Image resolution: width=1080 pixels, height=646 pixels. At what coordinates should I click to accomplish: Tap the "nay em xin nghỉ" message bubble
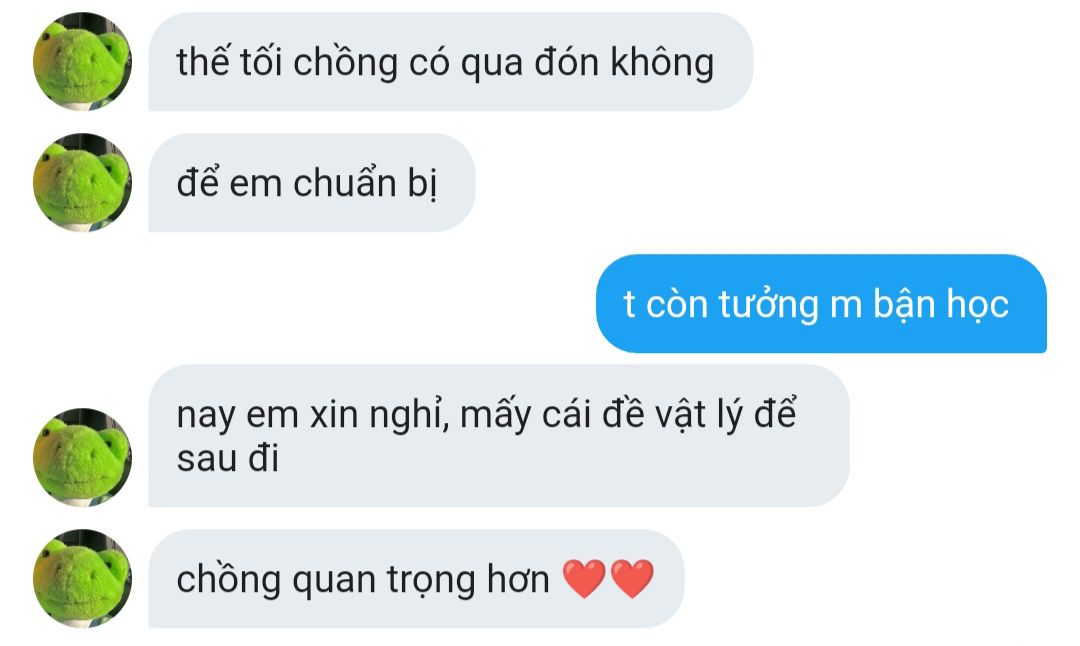pos(499,436)
